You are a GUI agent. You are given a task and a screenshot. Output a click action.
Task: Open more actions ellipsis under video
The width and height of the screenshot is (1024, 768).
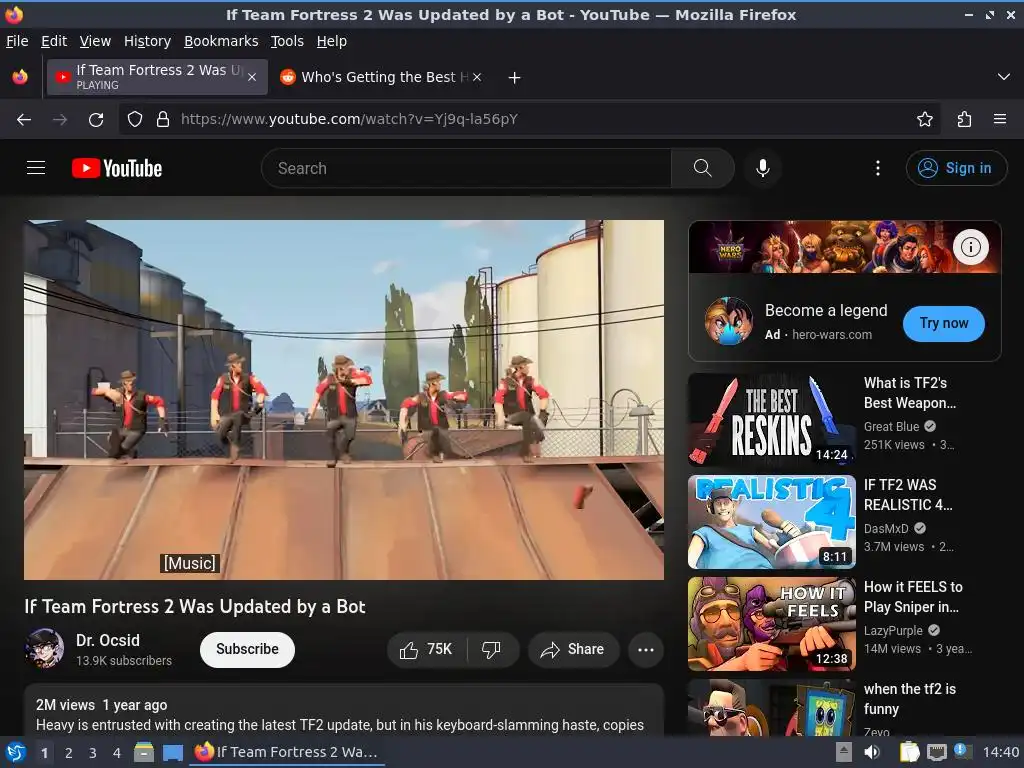tap(646, 649)
